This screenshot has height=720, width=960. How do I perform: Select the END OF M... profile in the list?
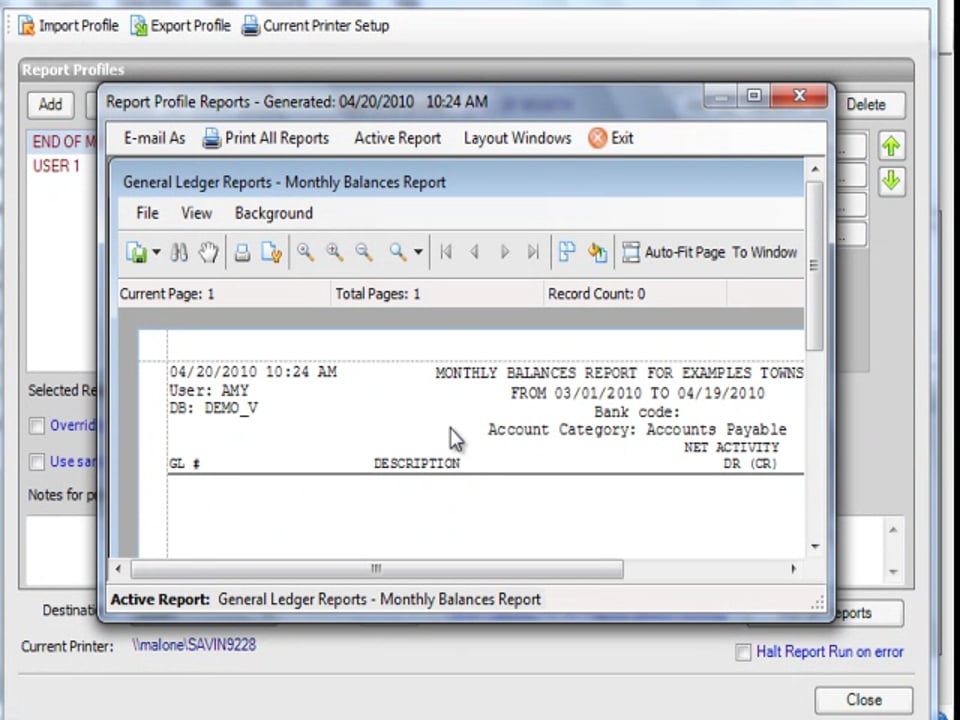pyautogui.click(x=64, y=142)
